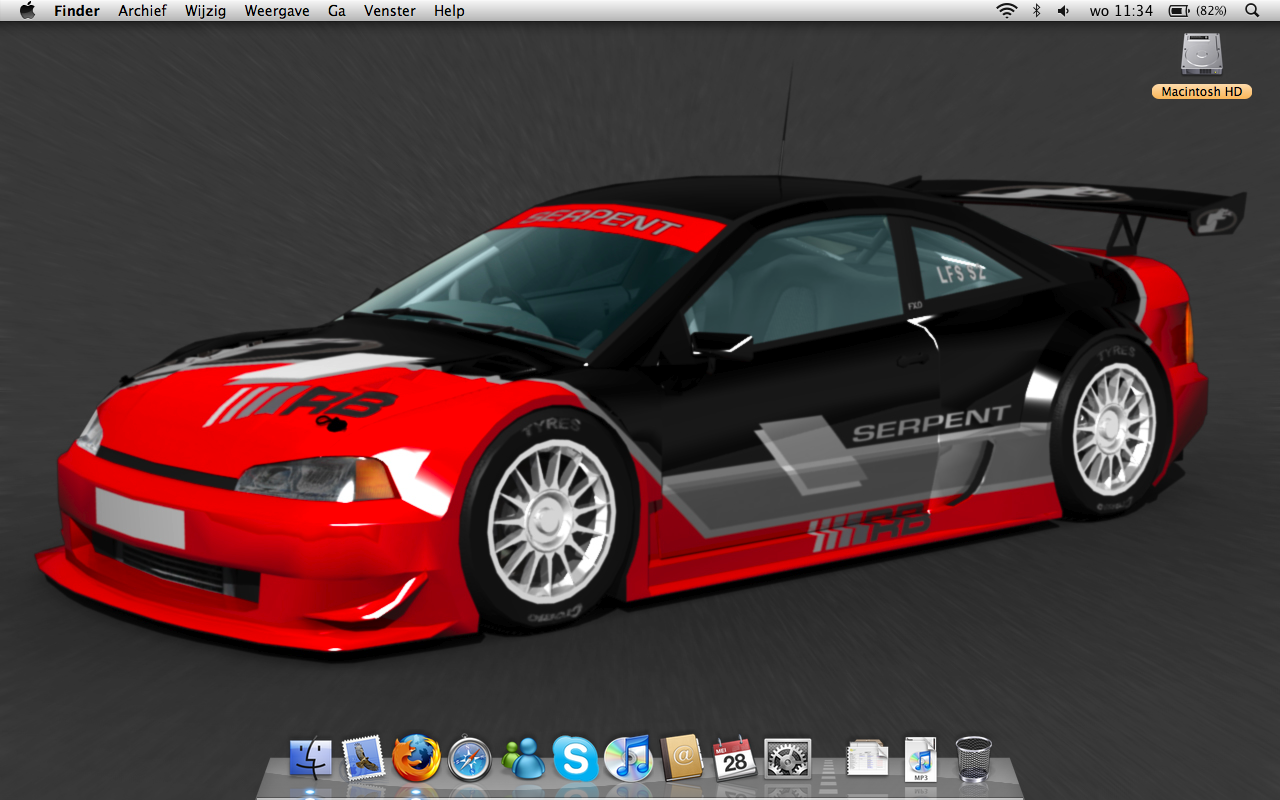This screenshot has height=800, width=1280.
Task: Open the Ga menu
Action: tap(337, 11)
